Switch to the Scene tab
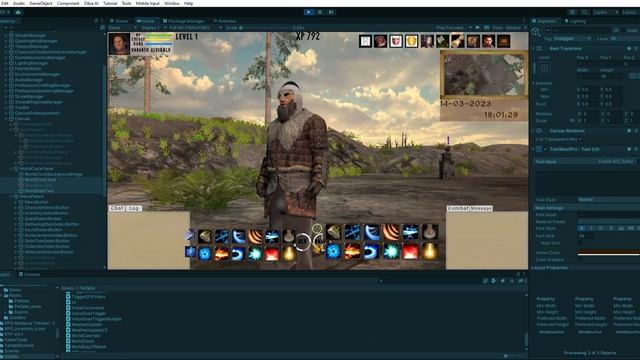Viewport: 640px width, 360px height. pos(119,21)
